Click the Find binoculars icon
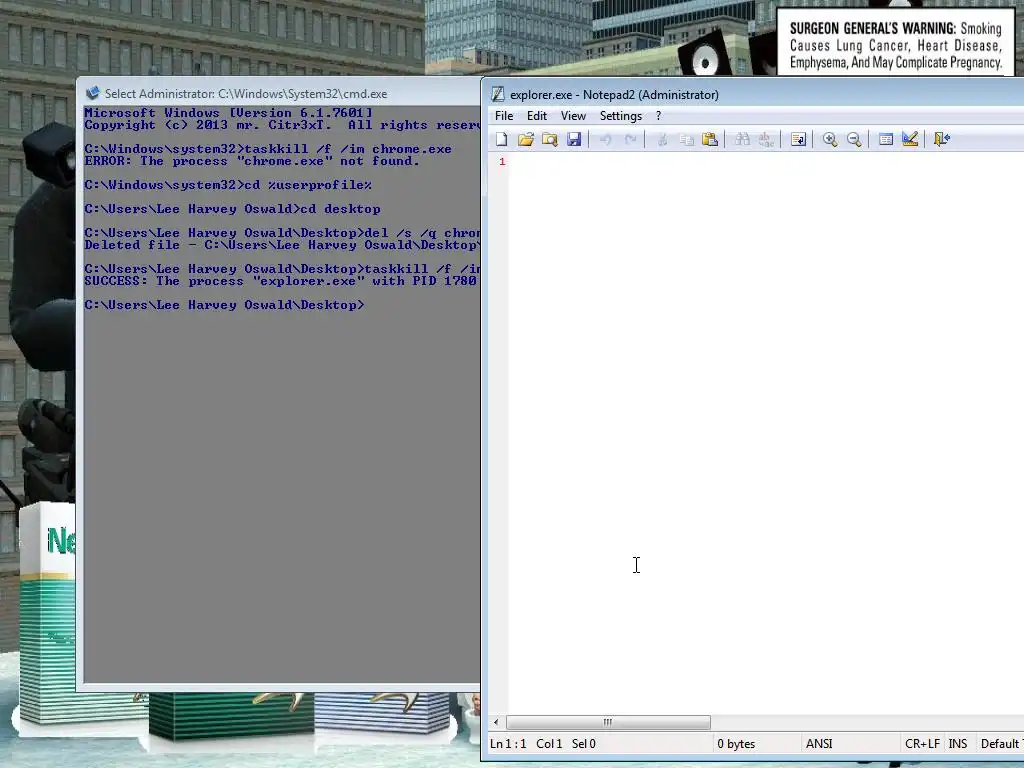Screen dimensions: 1024x768 (x=743, y=139)
